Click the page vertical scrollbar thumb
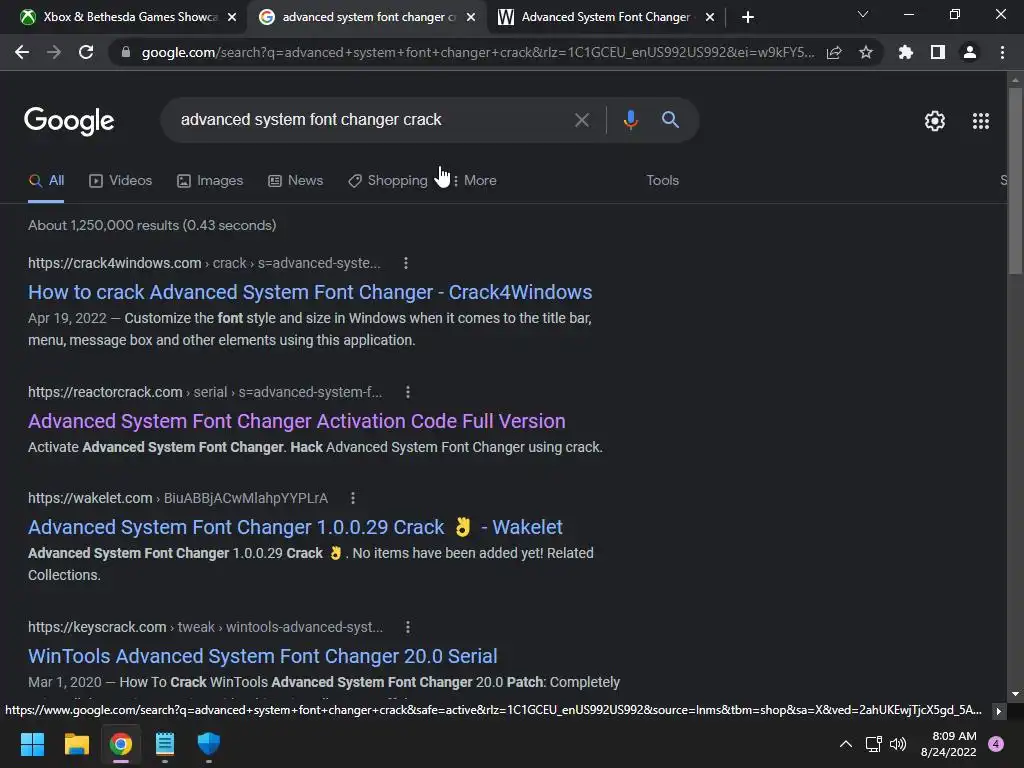Screen dimensions: 1024x768 1015,180
